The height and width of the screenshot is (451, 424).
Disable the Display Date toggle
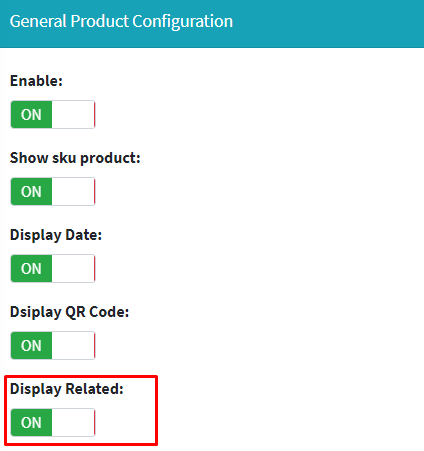coord(53,268)
